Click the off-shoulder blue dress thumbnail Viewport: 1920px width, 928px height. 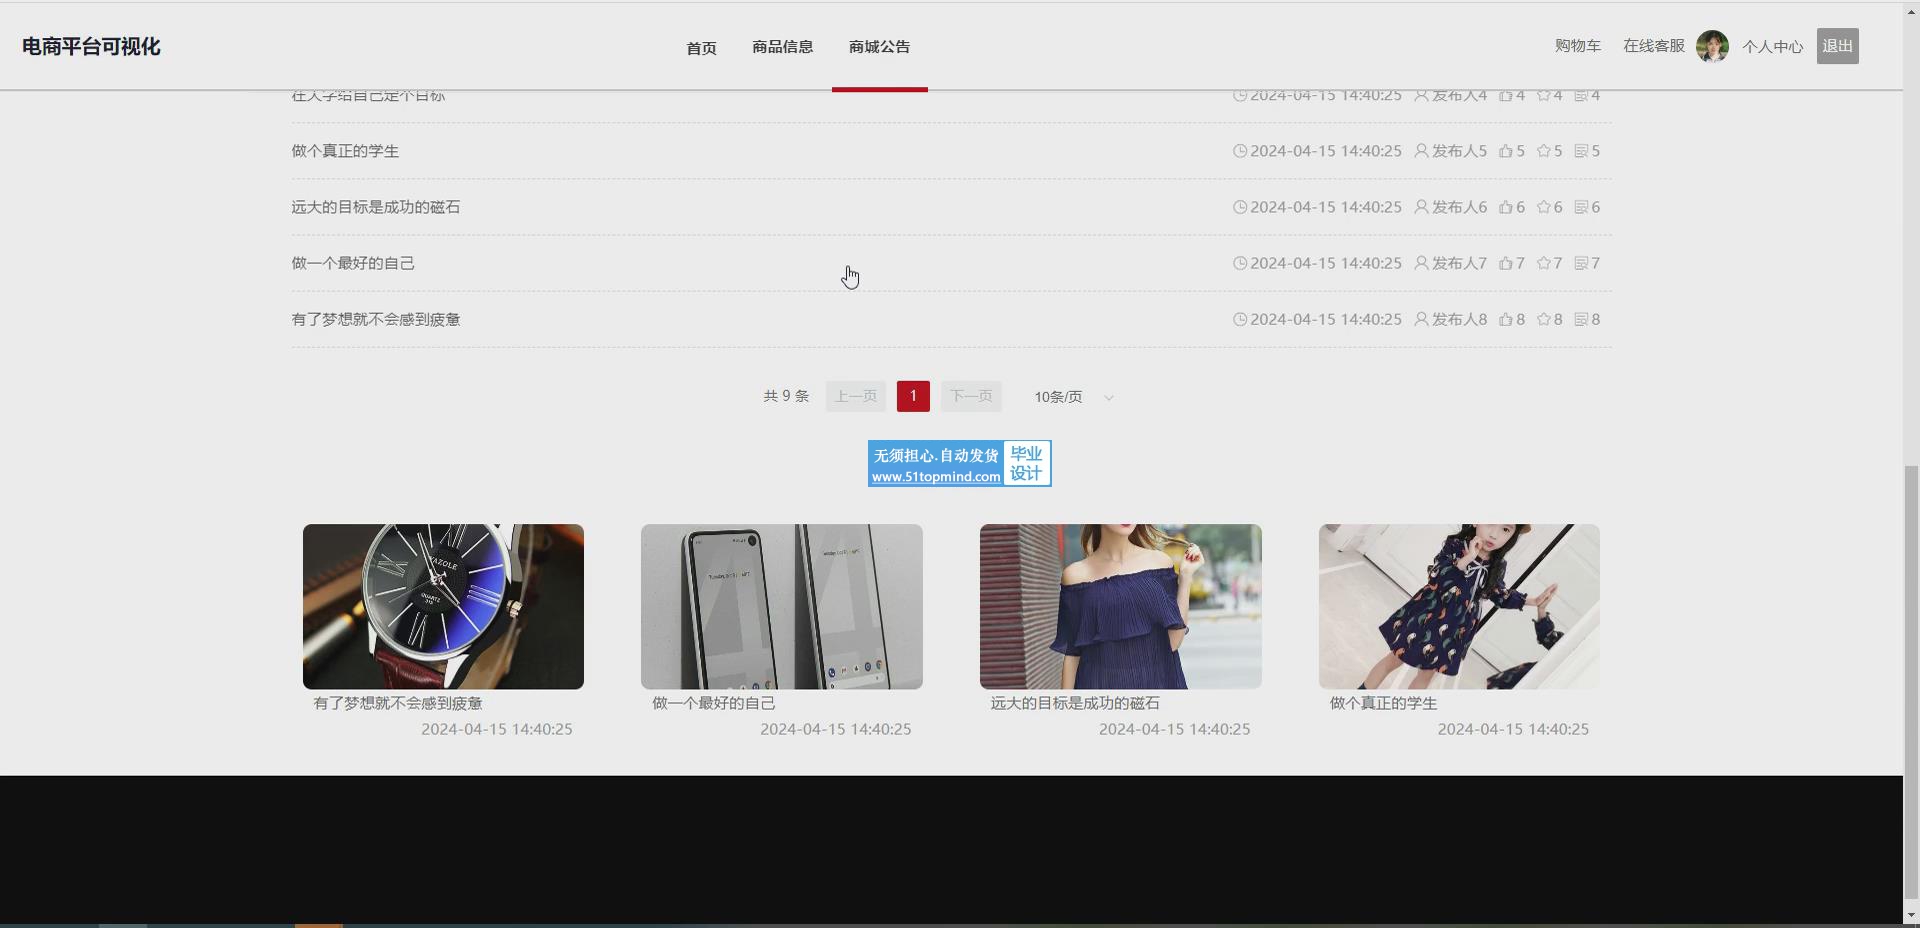coord(1120,606)
